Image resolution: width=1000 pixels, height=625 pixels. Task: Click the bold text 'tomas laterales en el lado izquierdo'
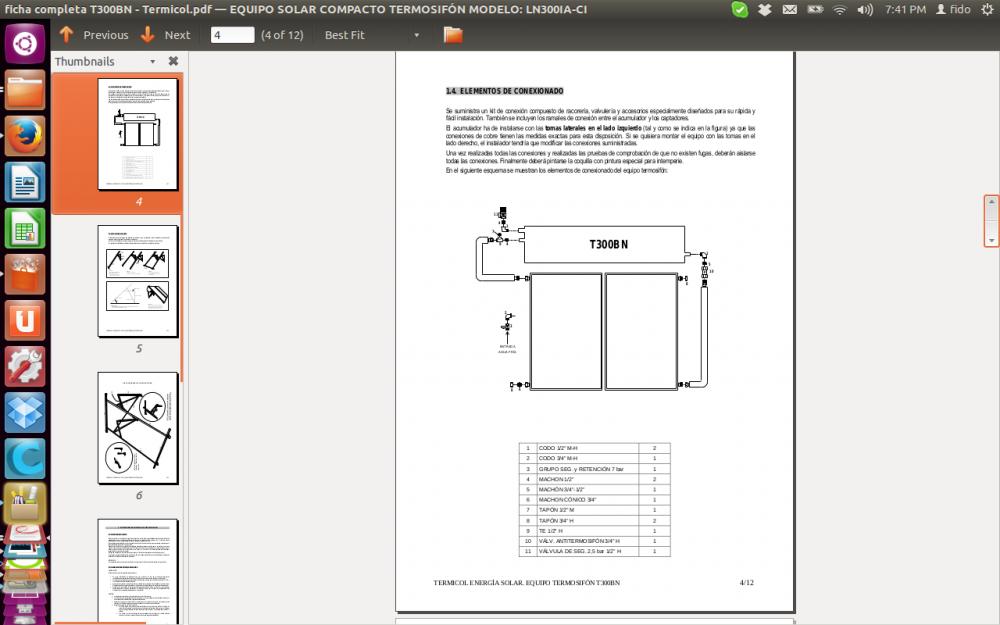593,128
